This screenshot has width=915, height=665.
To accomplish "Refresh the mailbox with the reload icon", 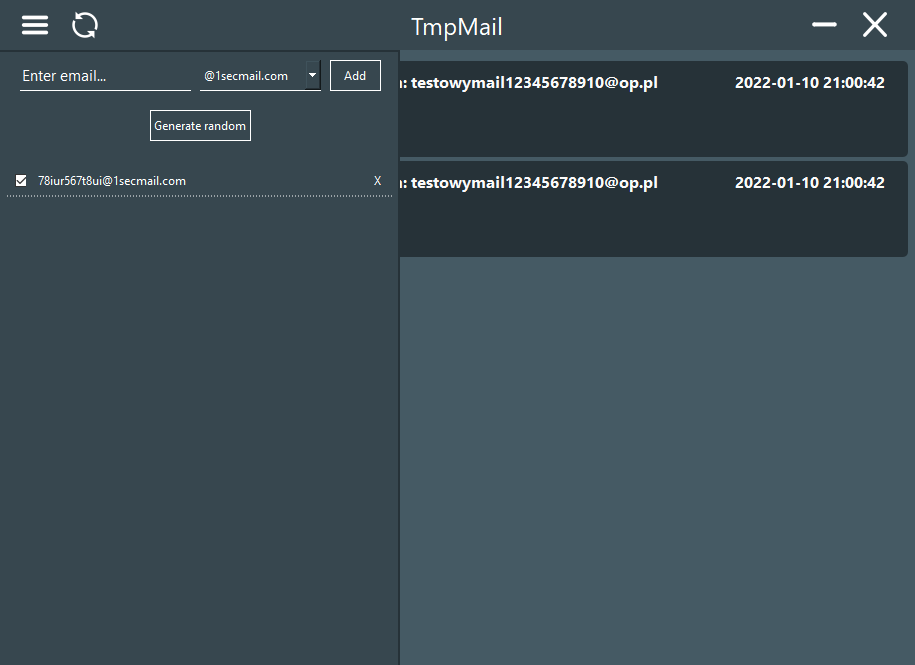I will 84,25.
